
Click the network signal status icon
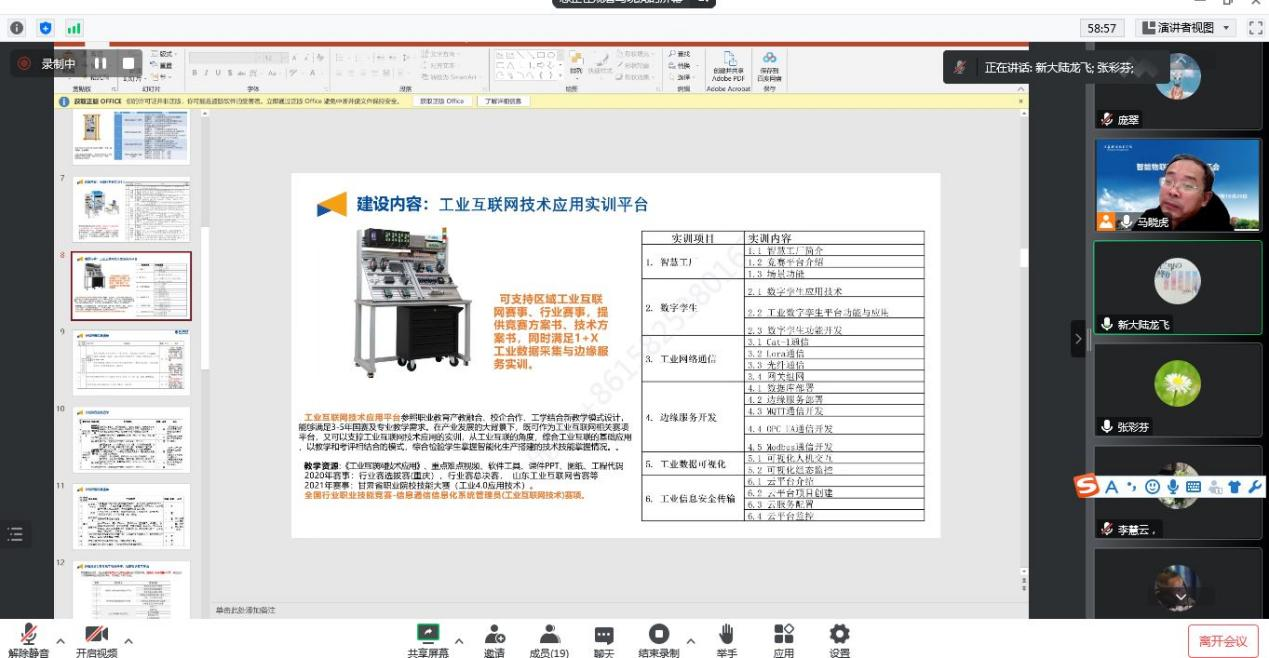click(74, 28)
